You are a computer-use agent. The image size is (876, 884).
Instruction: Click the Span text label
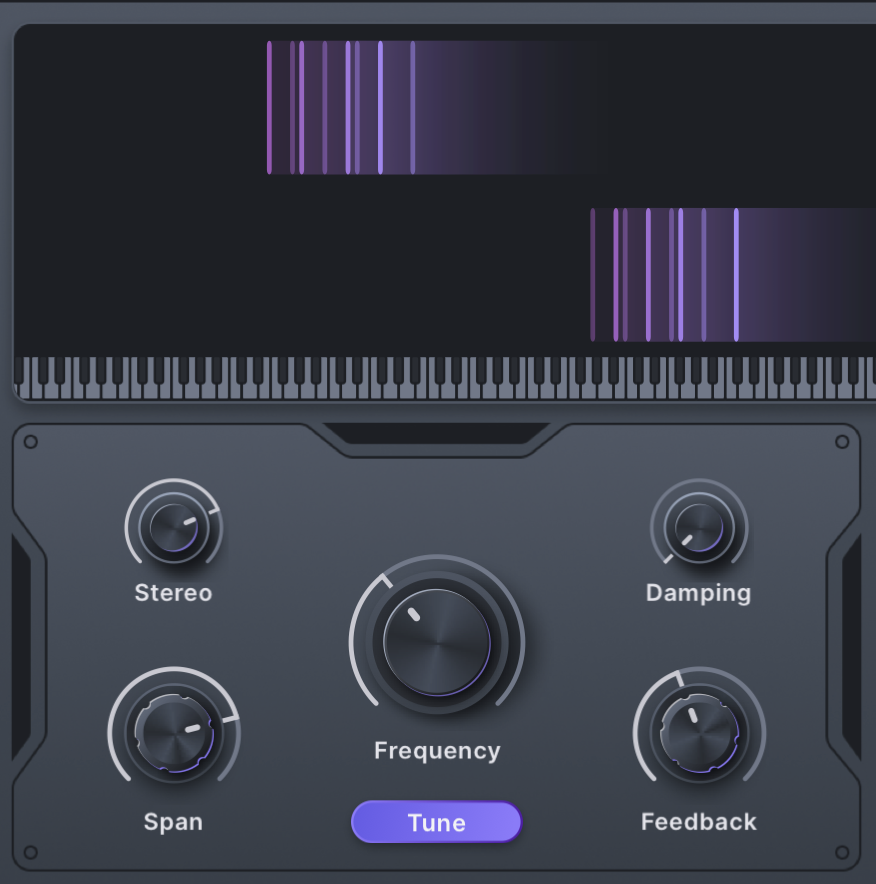coord(173,822)
